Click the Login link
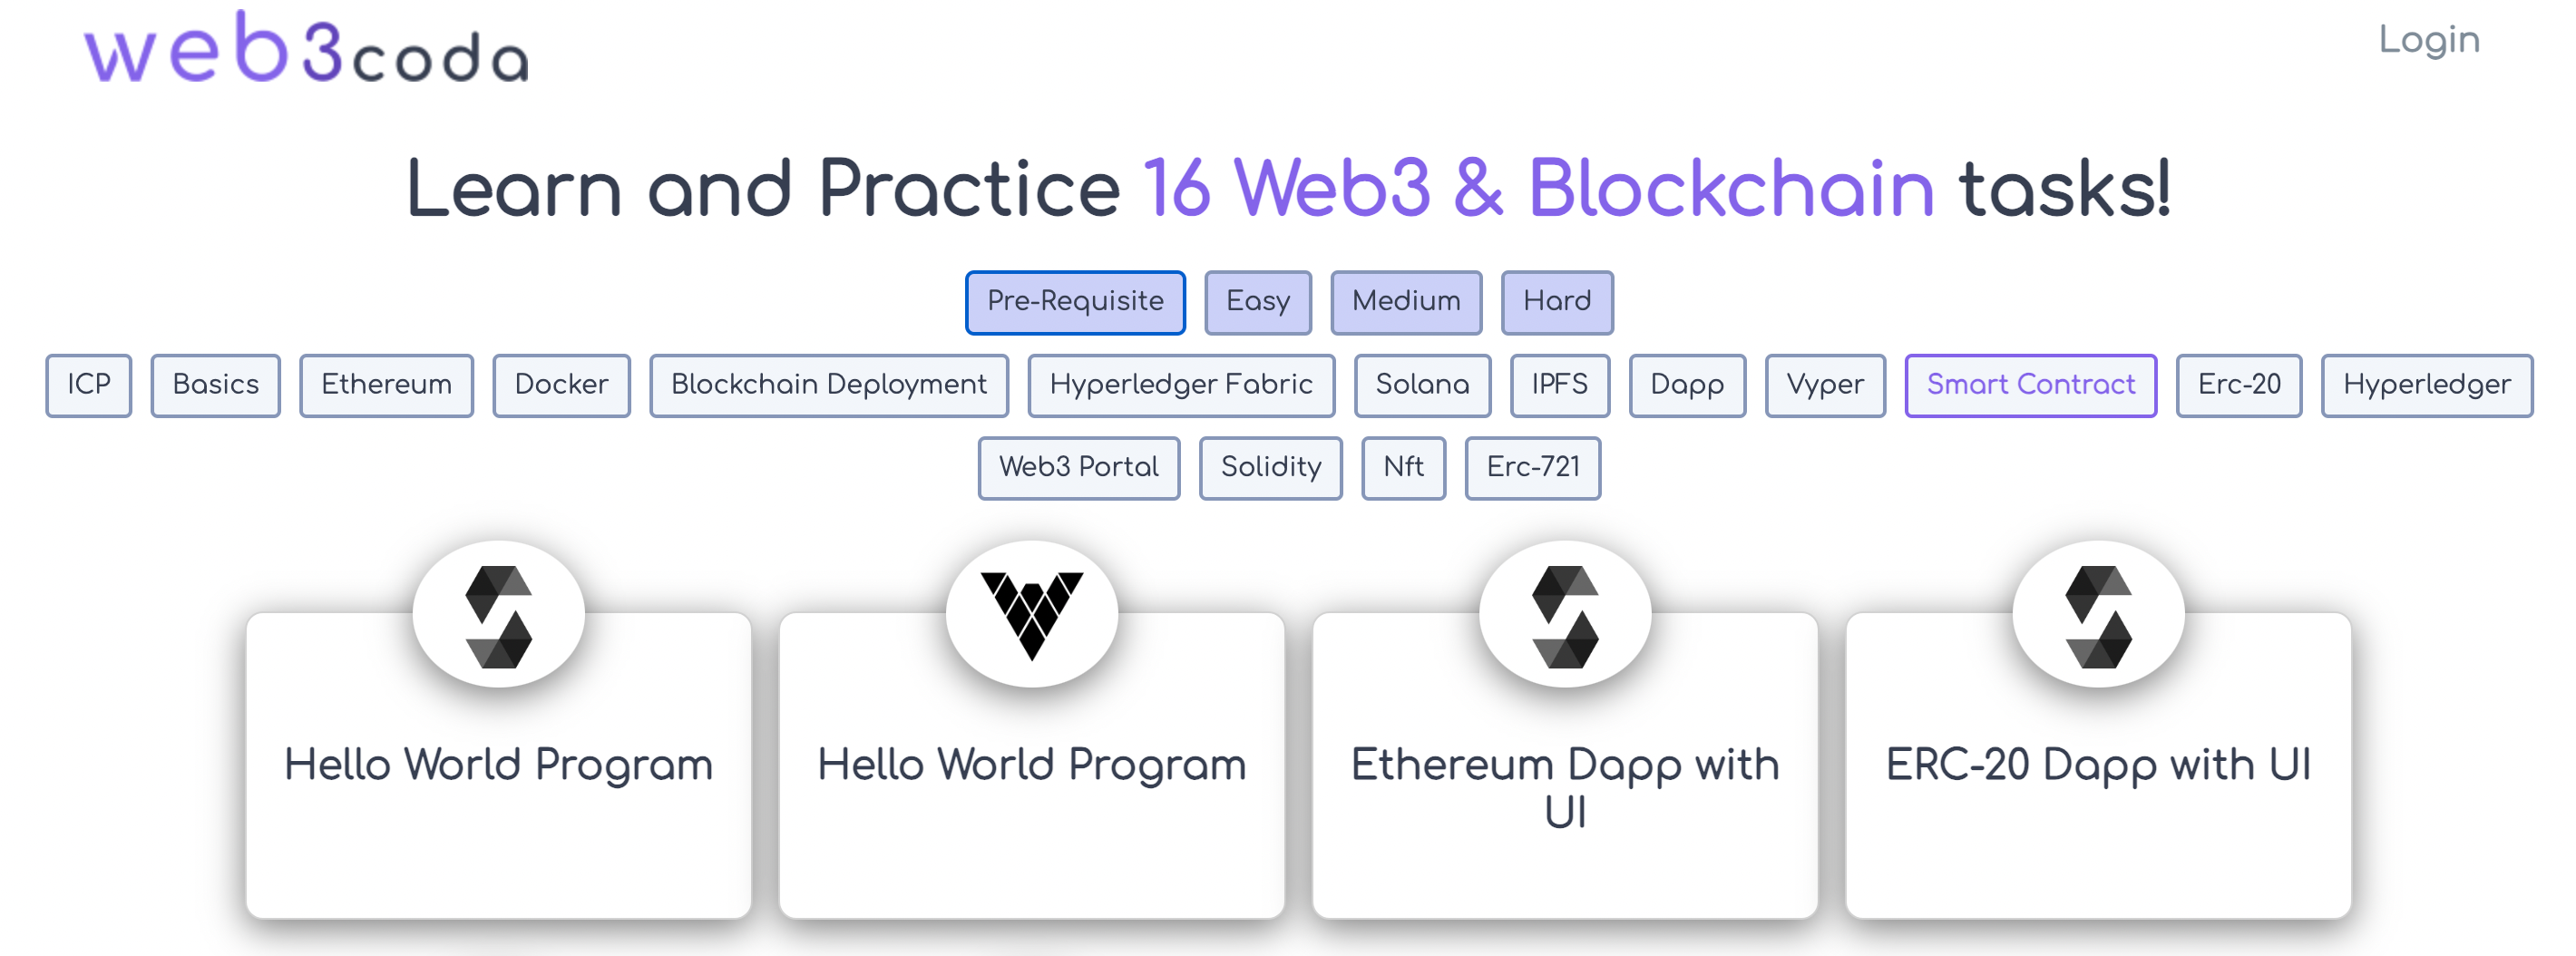This screenshot has height=956, width=2576. [2431, 40]
